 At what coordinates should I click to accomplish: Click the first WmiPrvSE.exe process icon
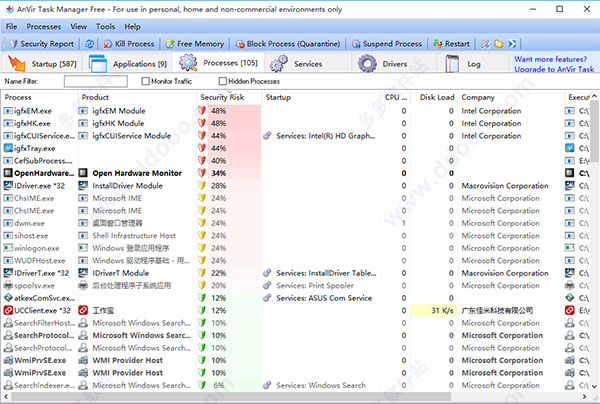tap(8, 360)
